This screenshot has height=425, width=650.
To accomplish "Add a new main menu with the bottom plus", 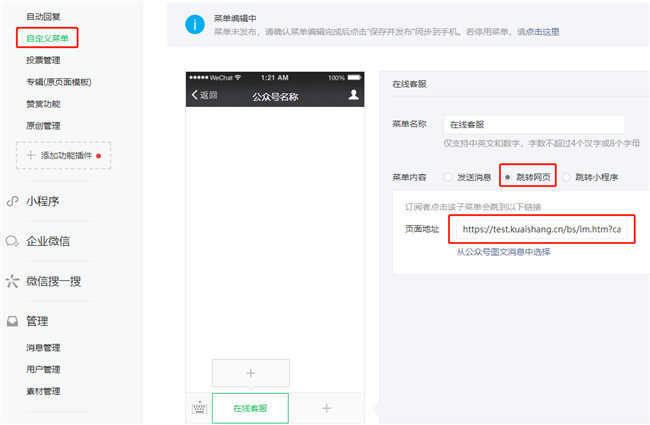I will coord(326,408).
